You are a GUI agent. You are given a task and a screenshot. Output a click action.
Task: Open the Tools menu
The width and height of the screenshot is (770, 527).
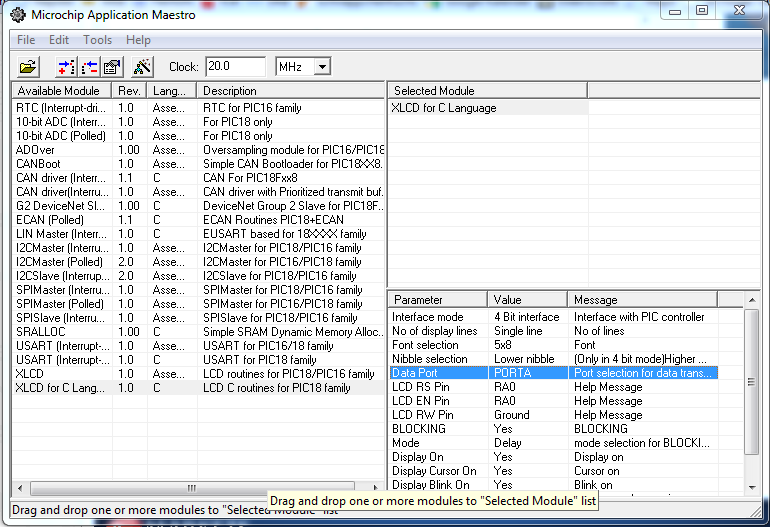(x=97, y=40)
